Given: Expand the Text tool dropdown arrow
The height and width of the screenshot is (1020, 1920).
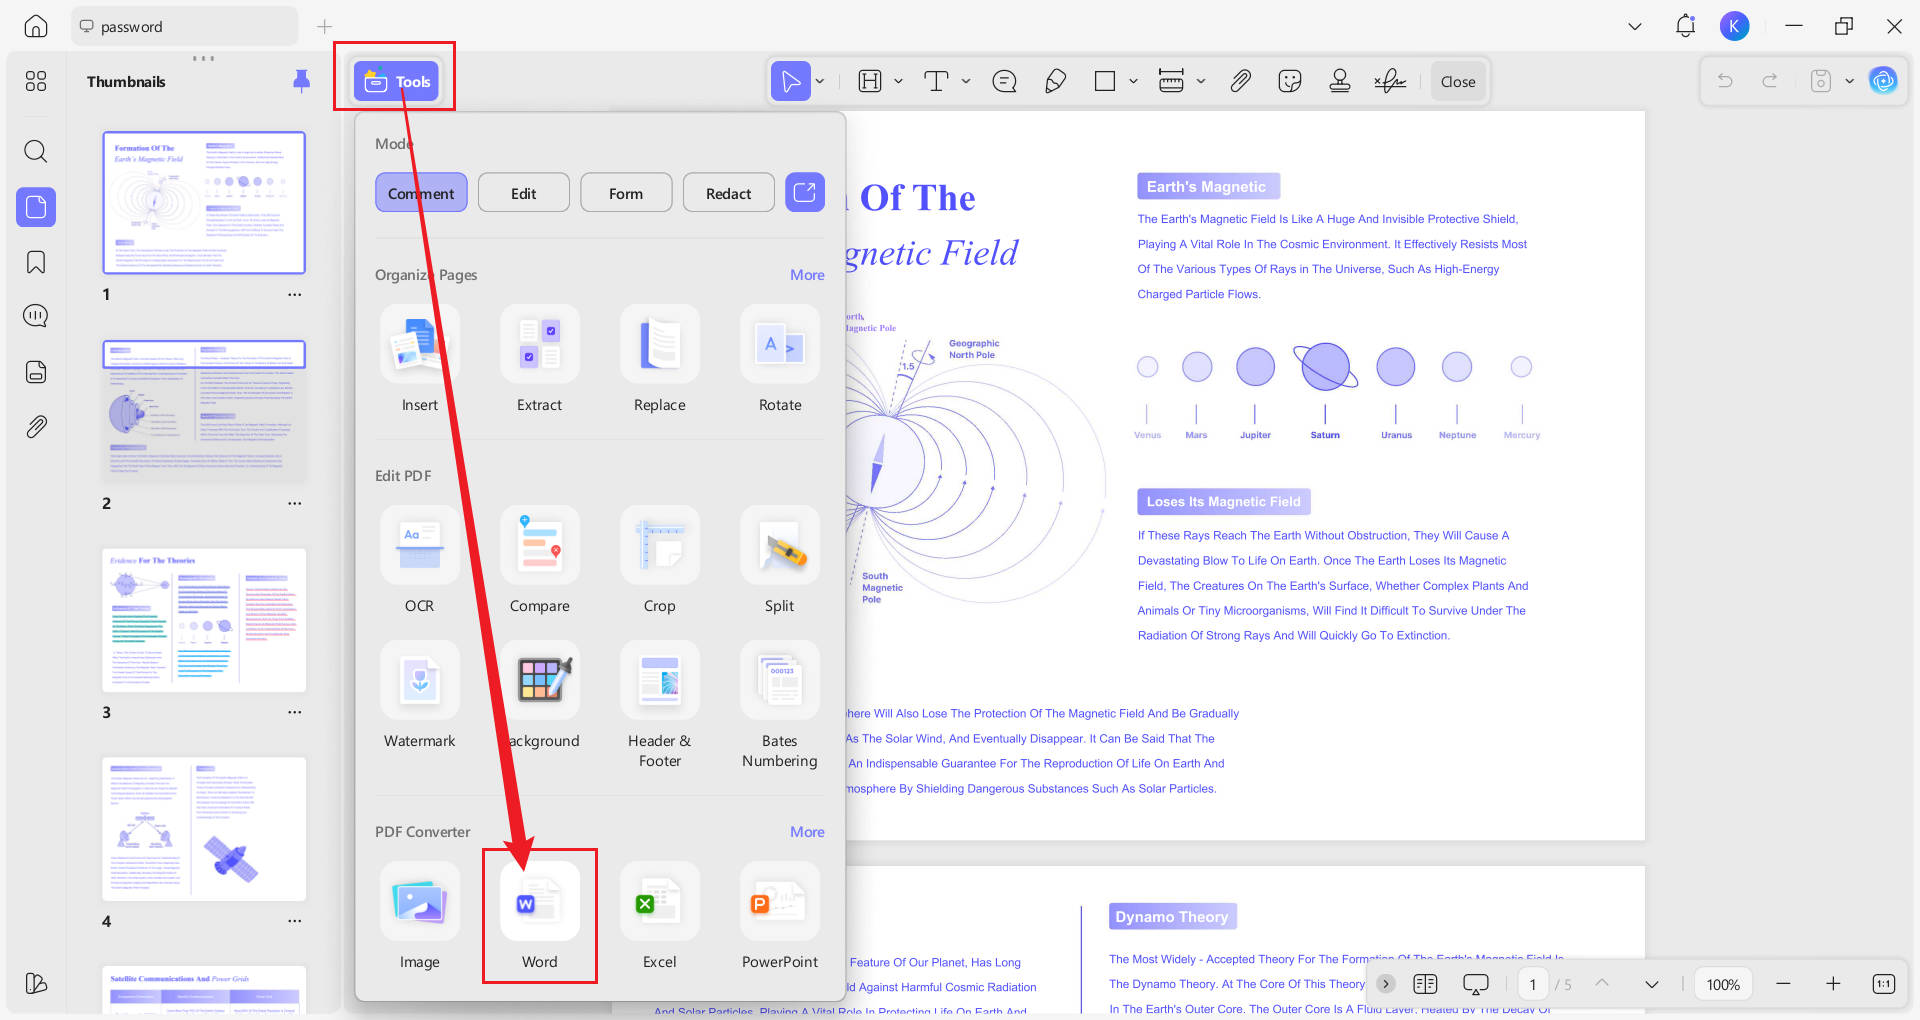Looking at the screenshot, I should click(x=966, y=81).
